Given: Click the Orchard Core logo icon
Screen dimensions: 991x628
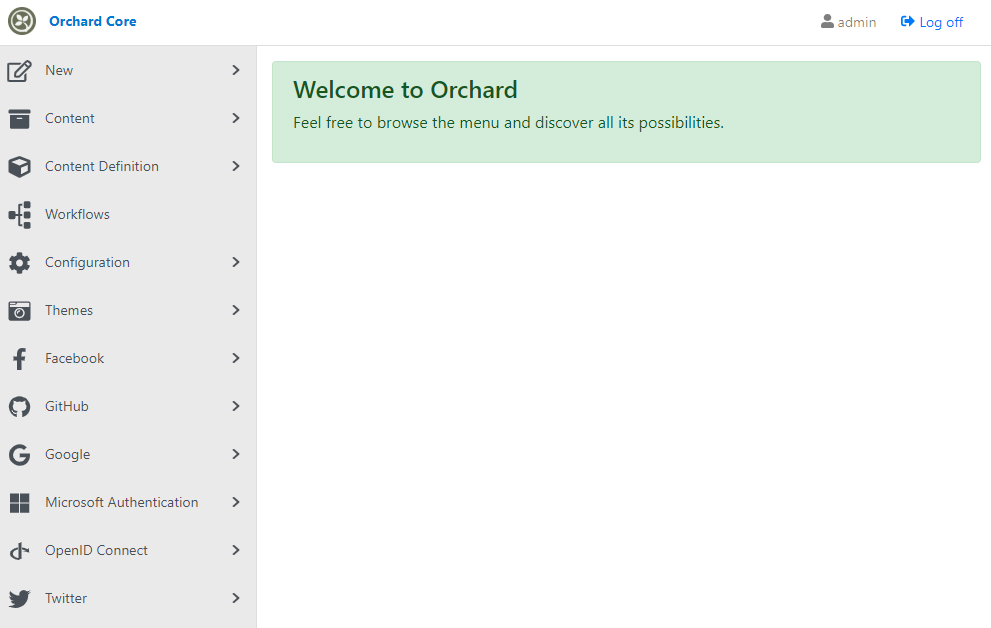Looking at the screenshot, I should point(21,21).
